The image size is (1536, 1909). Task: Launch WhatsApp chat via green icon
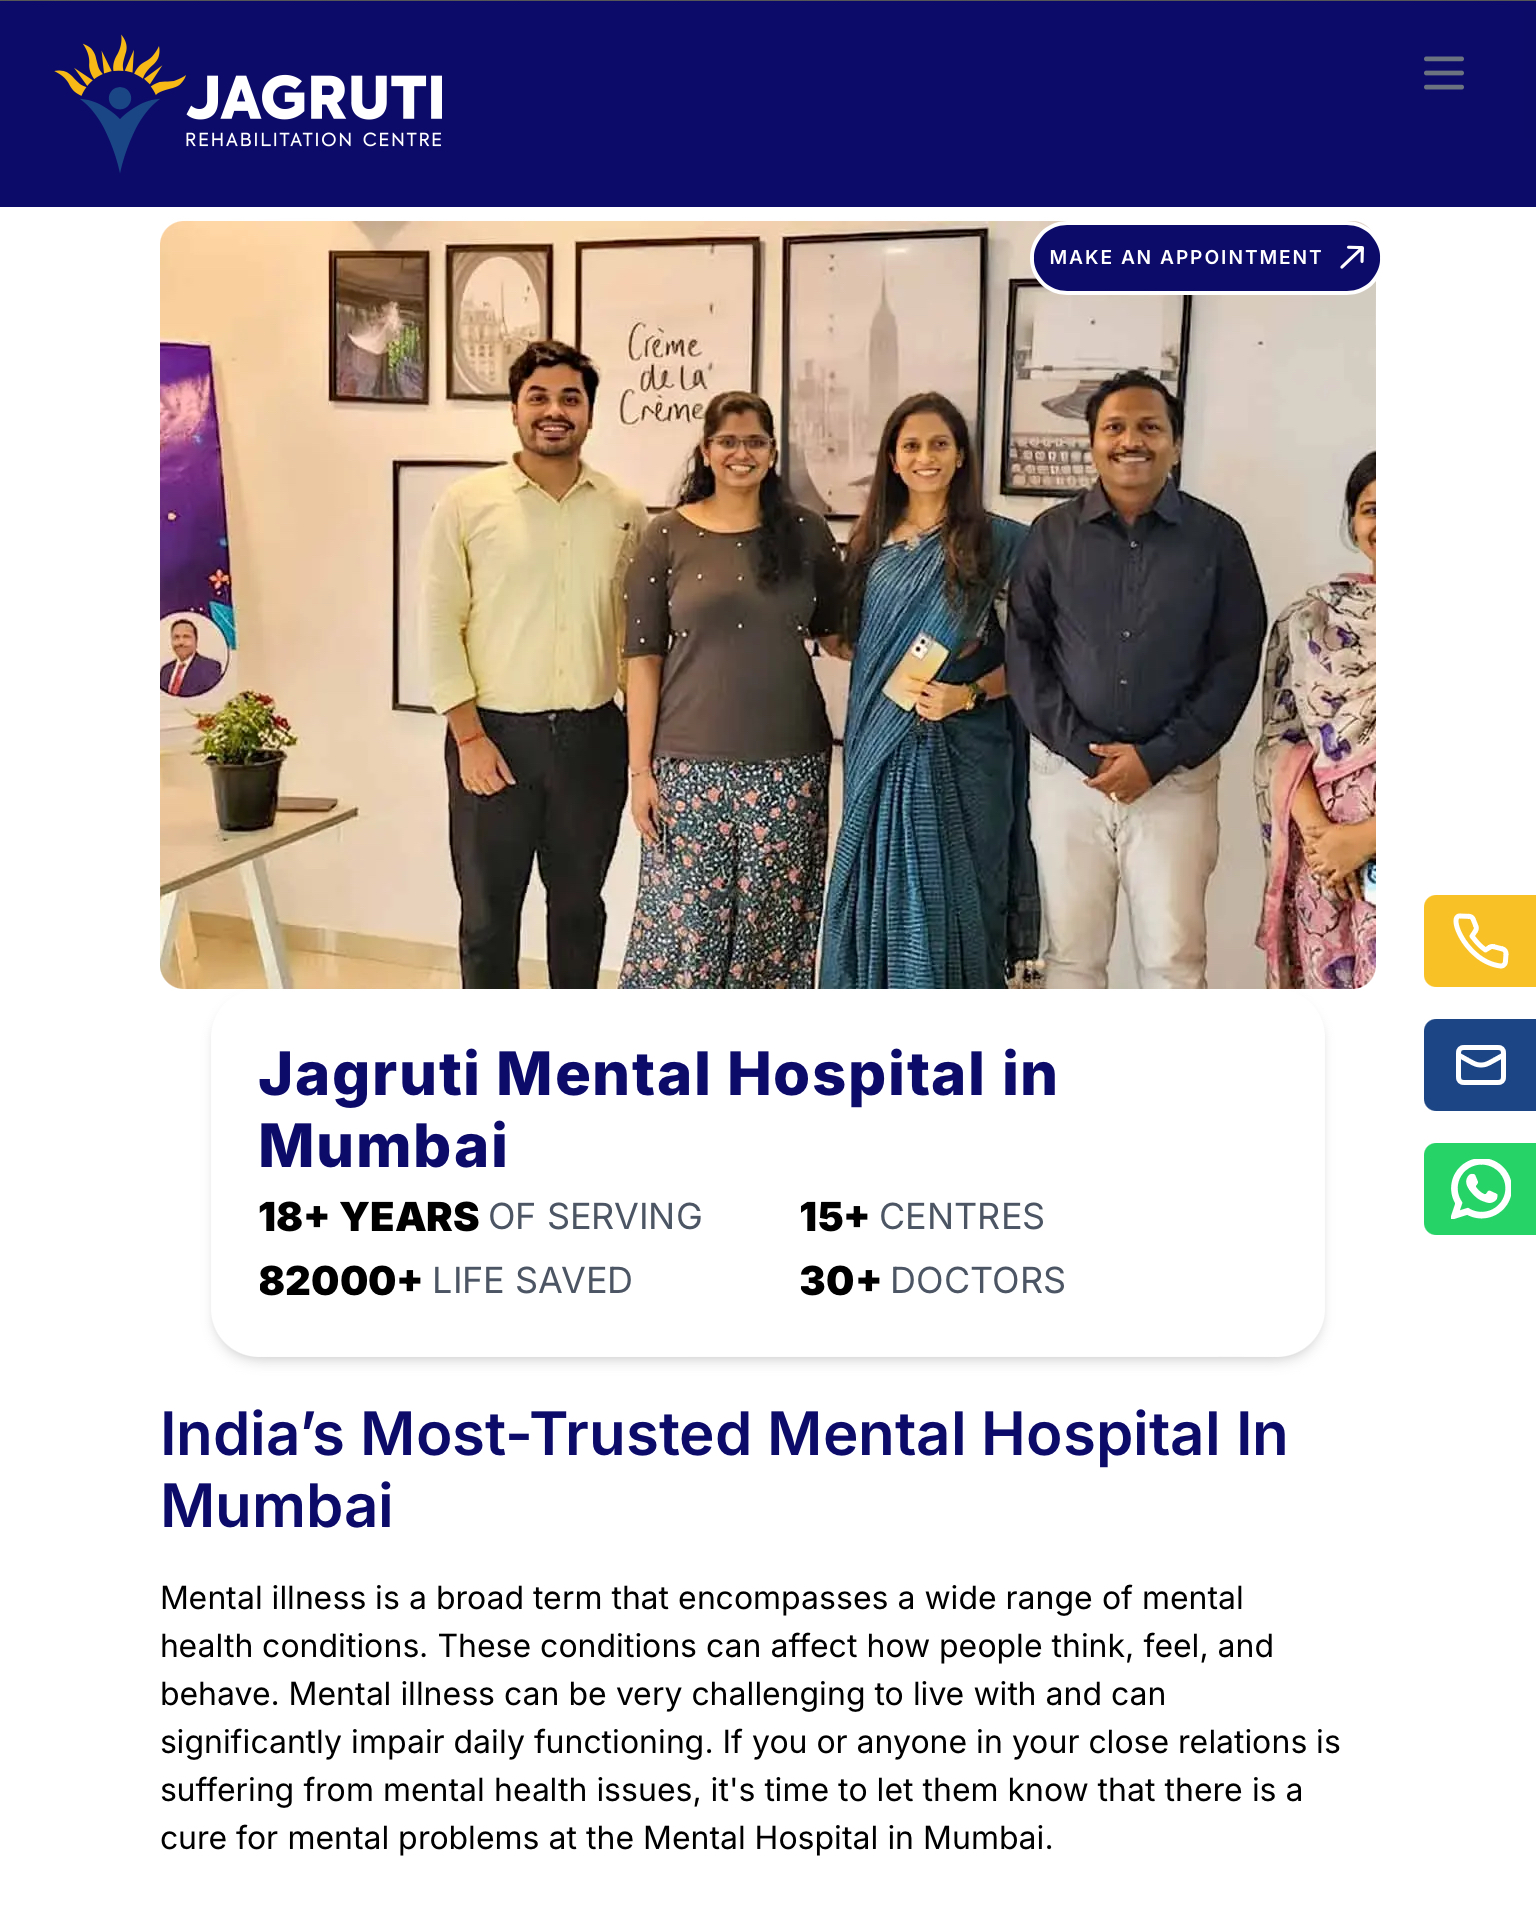tap(1480, 1189)
